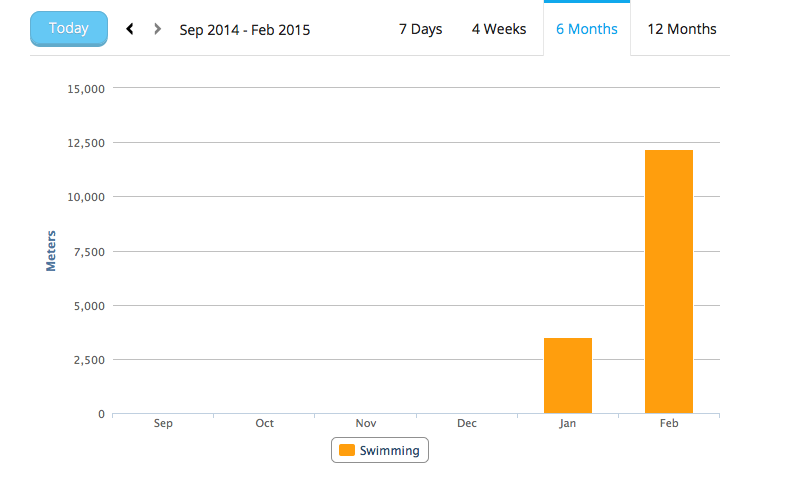The width and height of the screenshot is (794, 487).
Task: Click the orange Swimming legend swatch
Action: [x=346, y=451]
